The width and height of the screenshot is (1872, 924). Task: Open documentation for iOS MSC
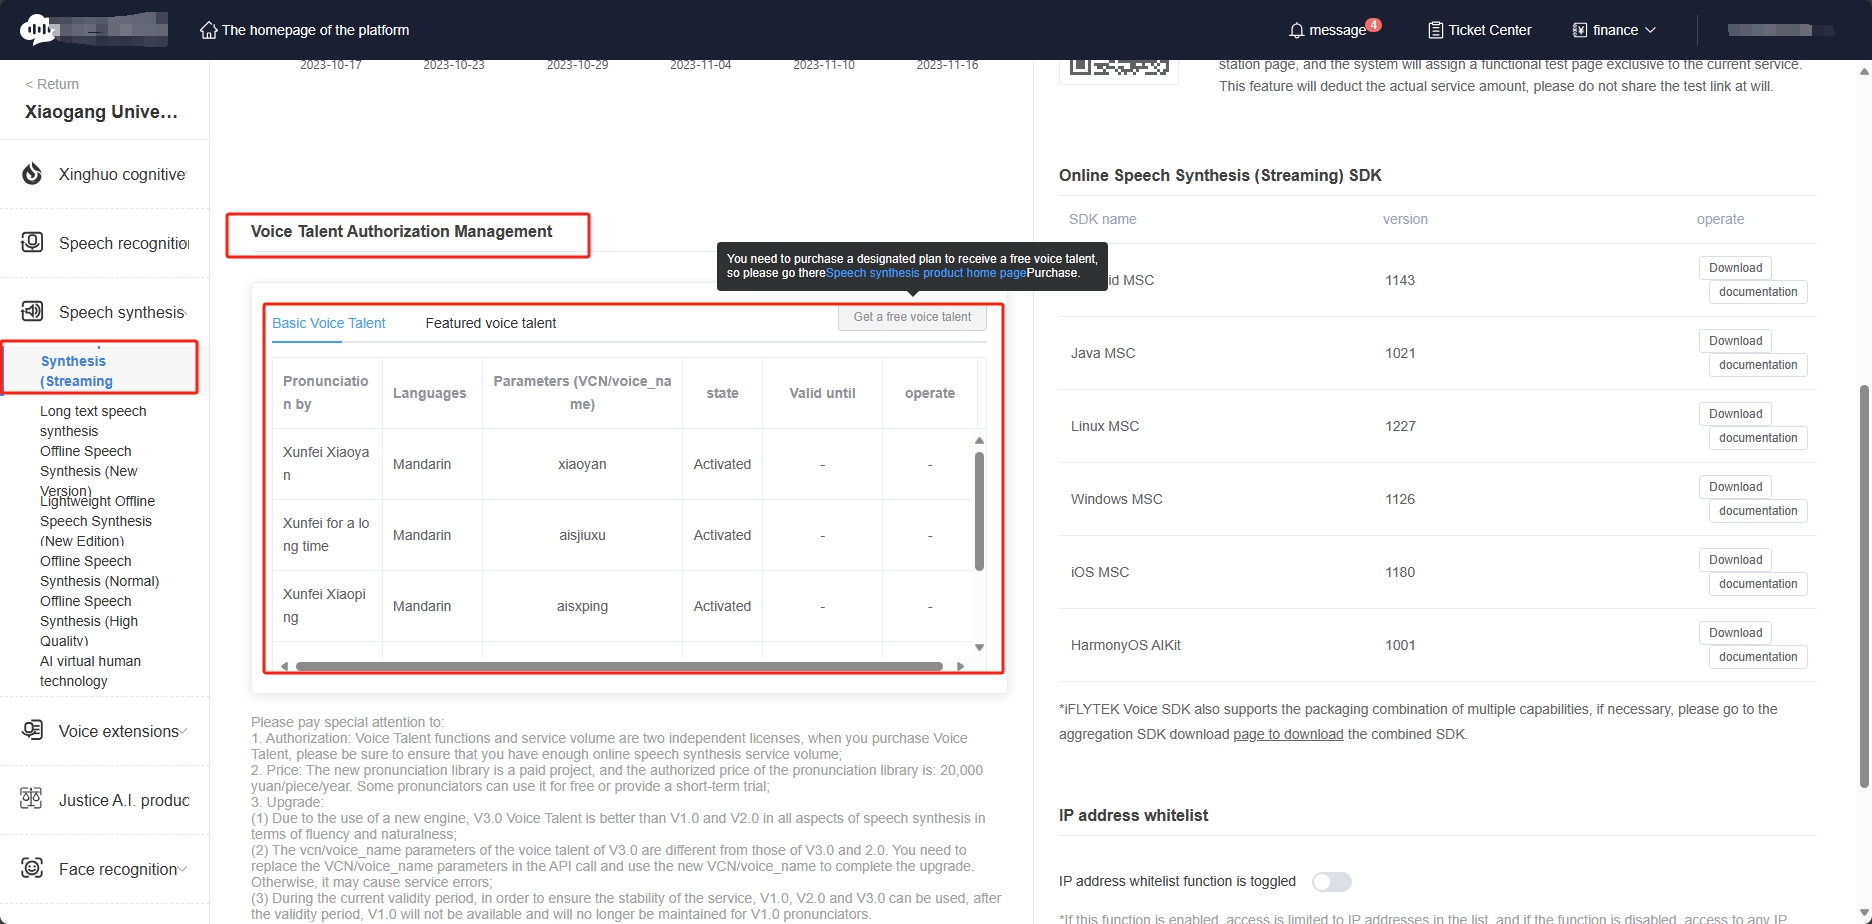tap(1758, 584)
